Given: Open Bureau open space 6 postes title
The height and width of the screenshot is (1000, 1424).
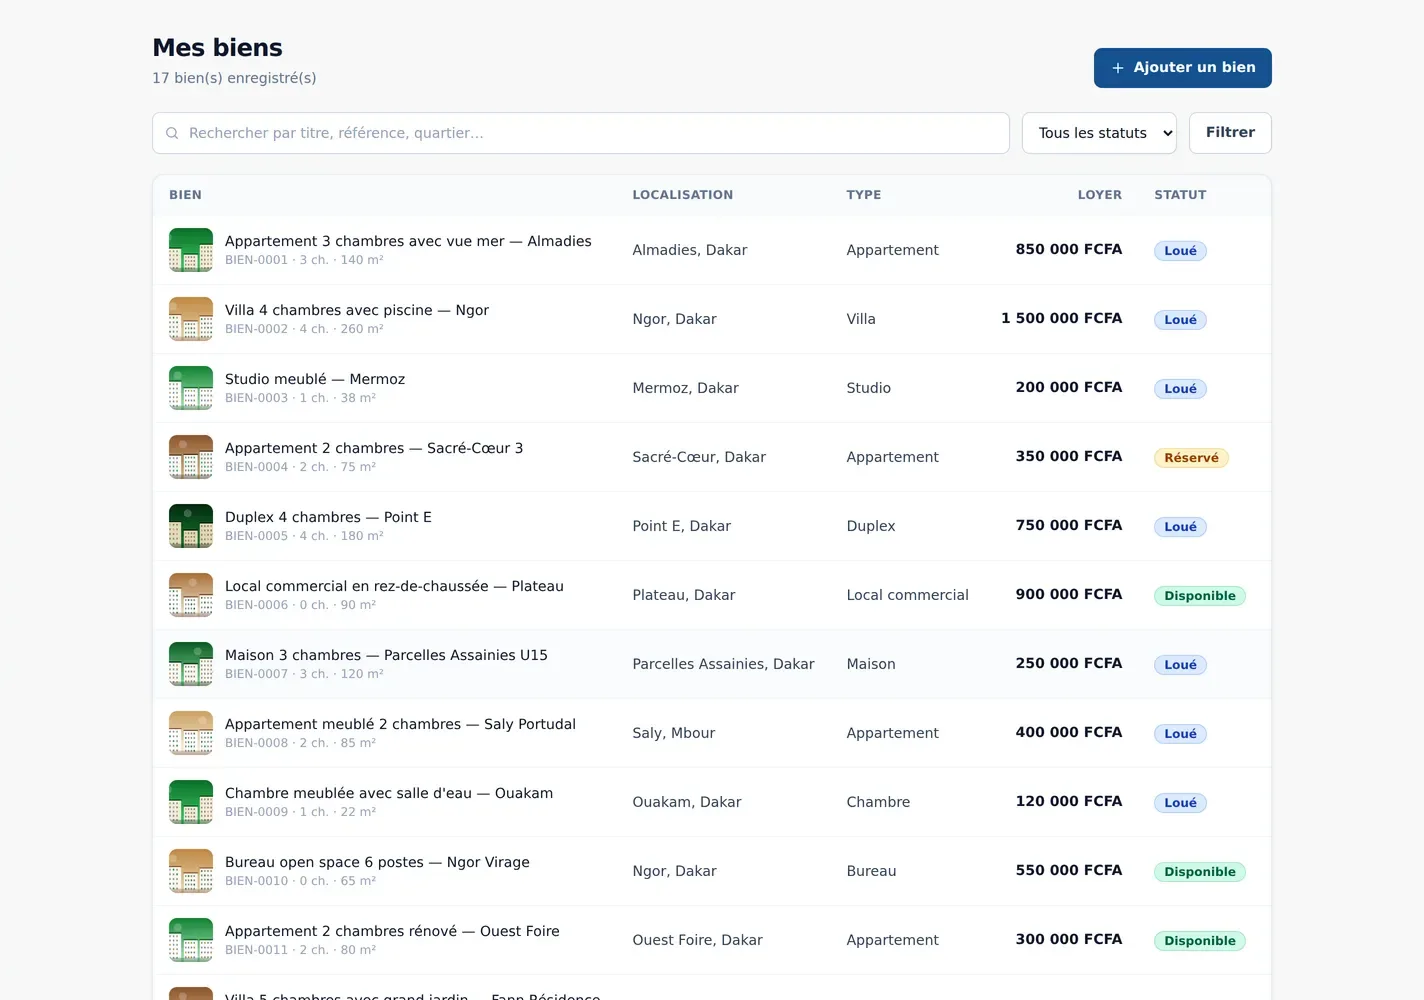Looking at the screenshot, I should (x=377, y=862).
